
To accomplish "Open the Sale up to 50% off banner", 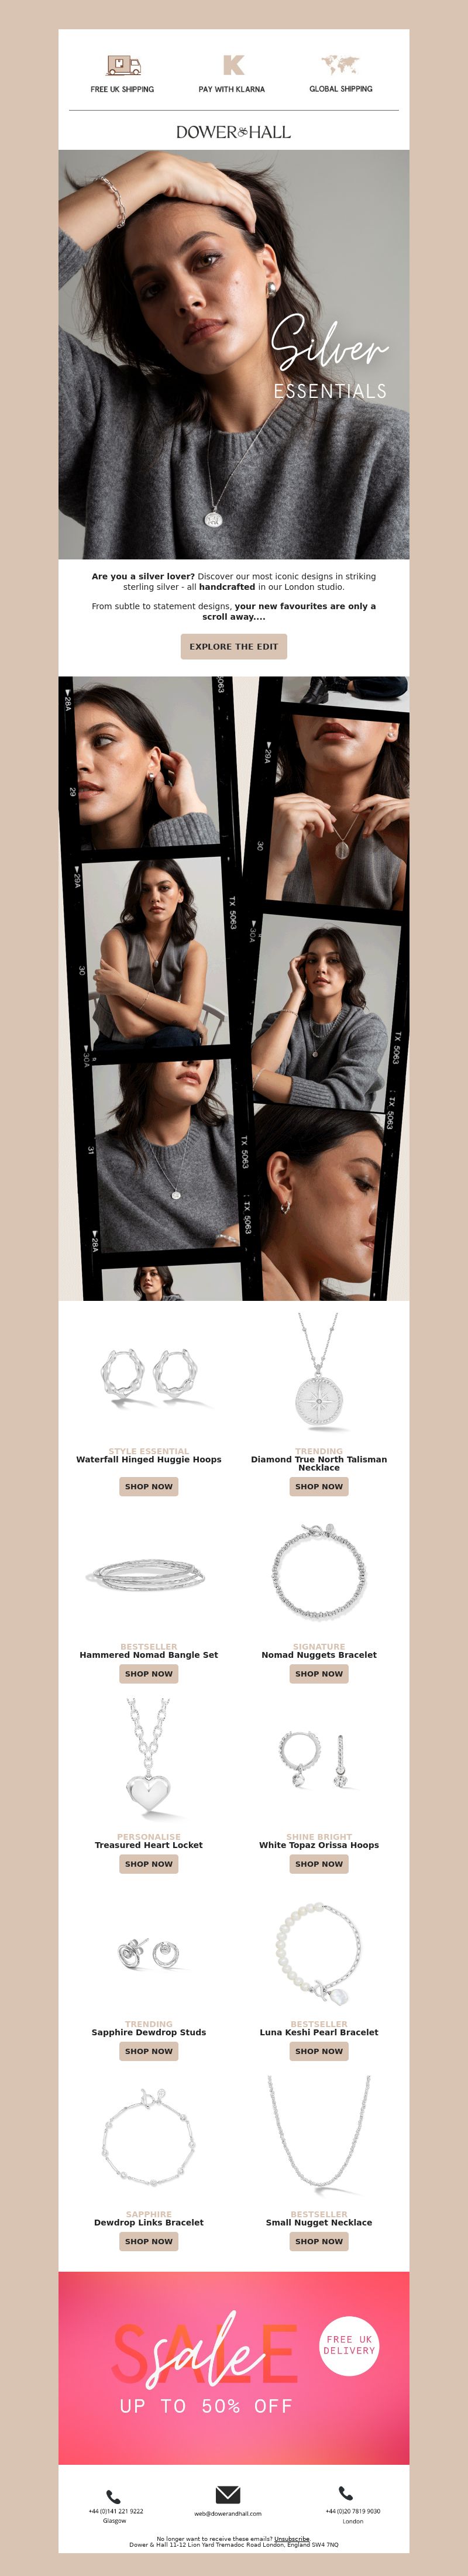I will point(234,2368).
